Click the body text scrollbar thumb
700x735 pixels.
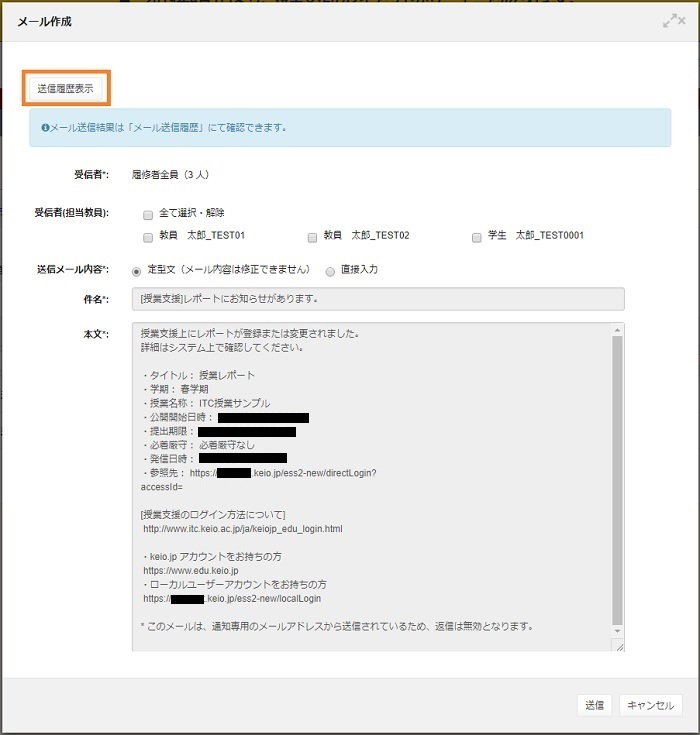(x=617, y=480)
